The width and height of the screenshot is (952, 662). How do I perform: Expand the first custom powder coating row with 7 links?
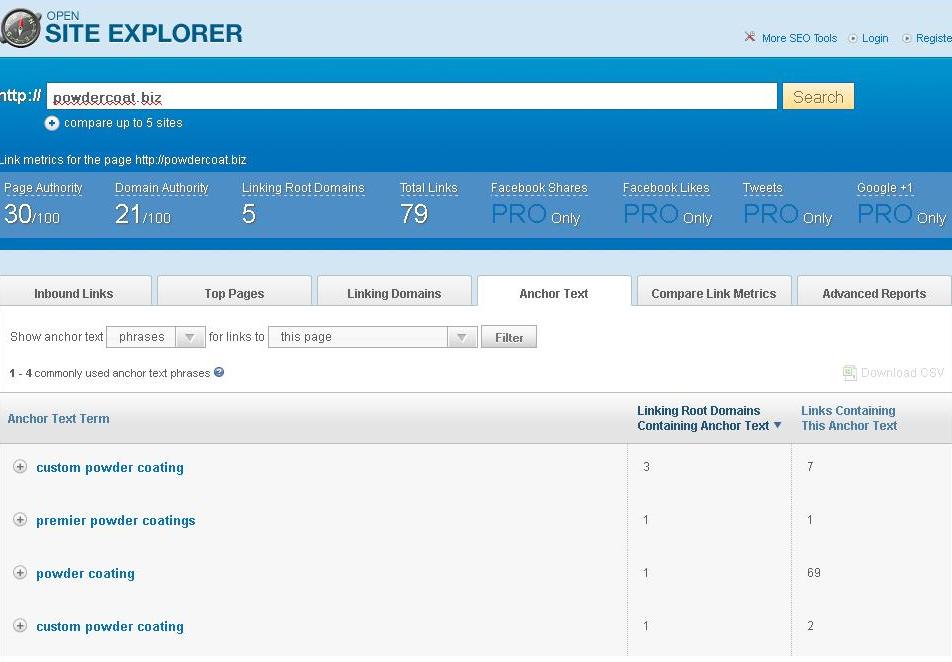[x=20, y=466]
